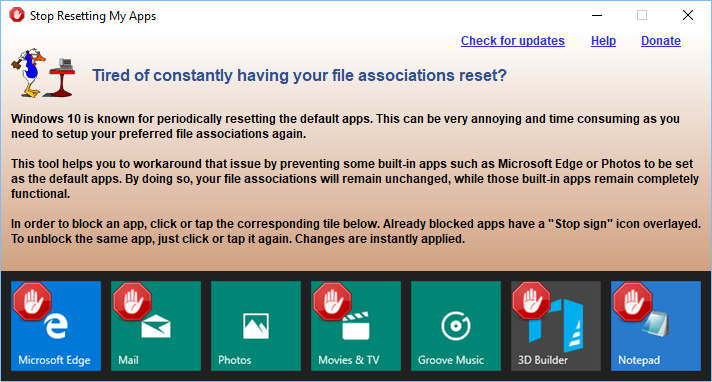Viewport: 712px width, 382px height.
Task: Click the app icon in title bar
Action: [x=17, y=15]
